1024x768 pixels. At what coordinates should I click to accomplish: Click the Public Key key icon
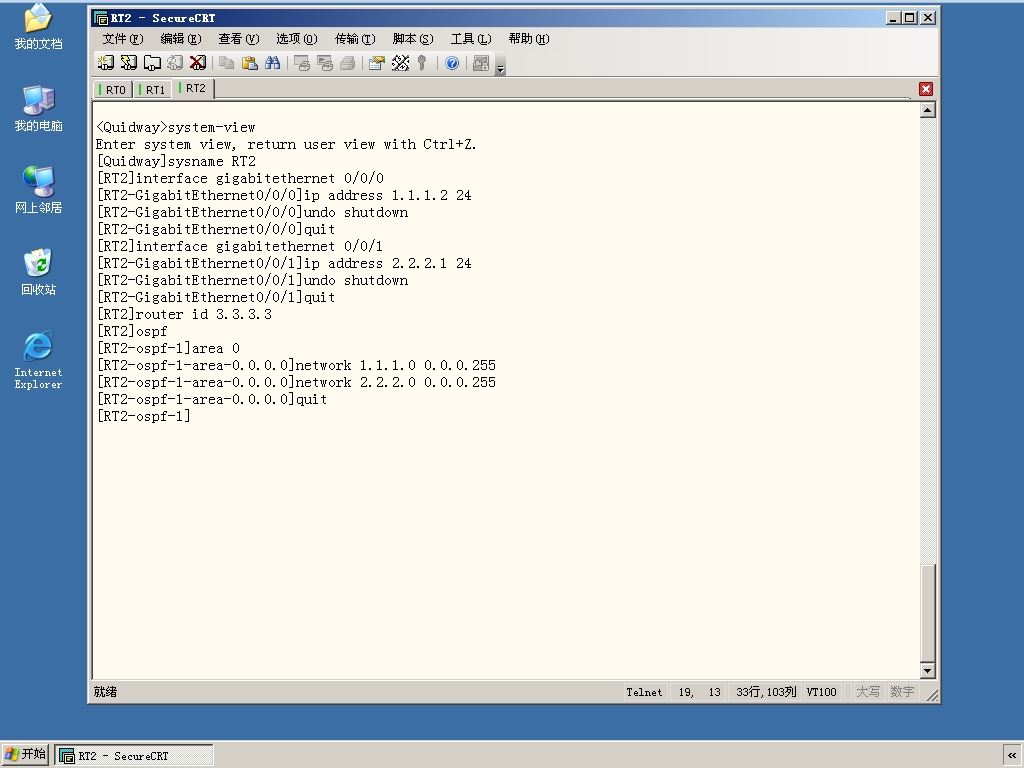click(x=423, y=63)
